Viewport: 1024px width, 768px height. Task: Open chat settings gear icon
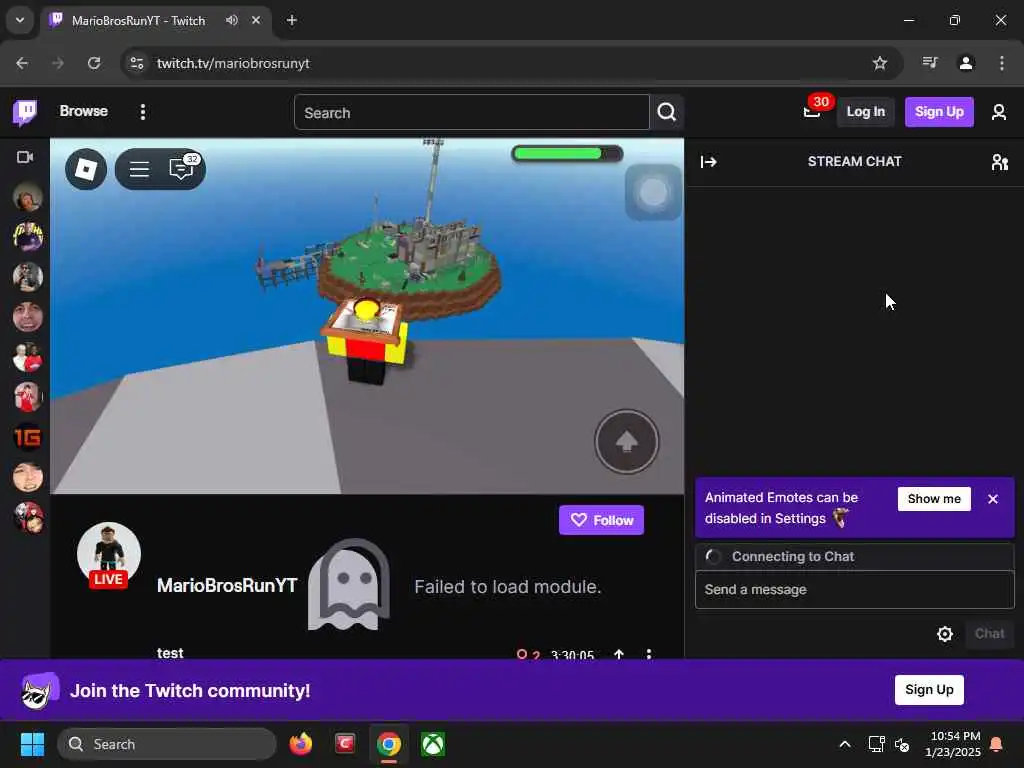coord(944,634)
